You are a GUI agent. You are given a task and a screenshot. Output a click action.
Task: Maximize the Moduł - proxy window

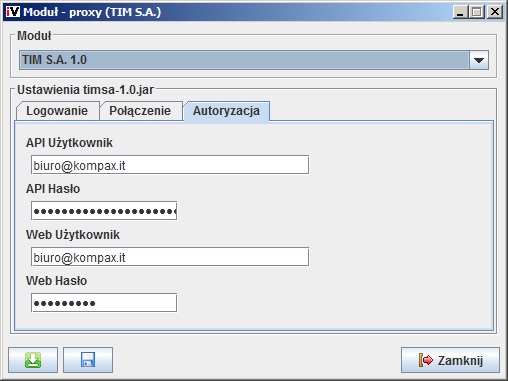pyautogui.click(x=477, y=12)
